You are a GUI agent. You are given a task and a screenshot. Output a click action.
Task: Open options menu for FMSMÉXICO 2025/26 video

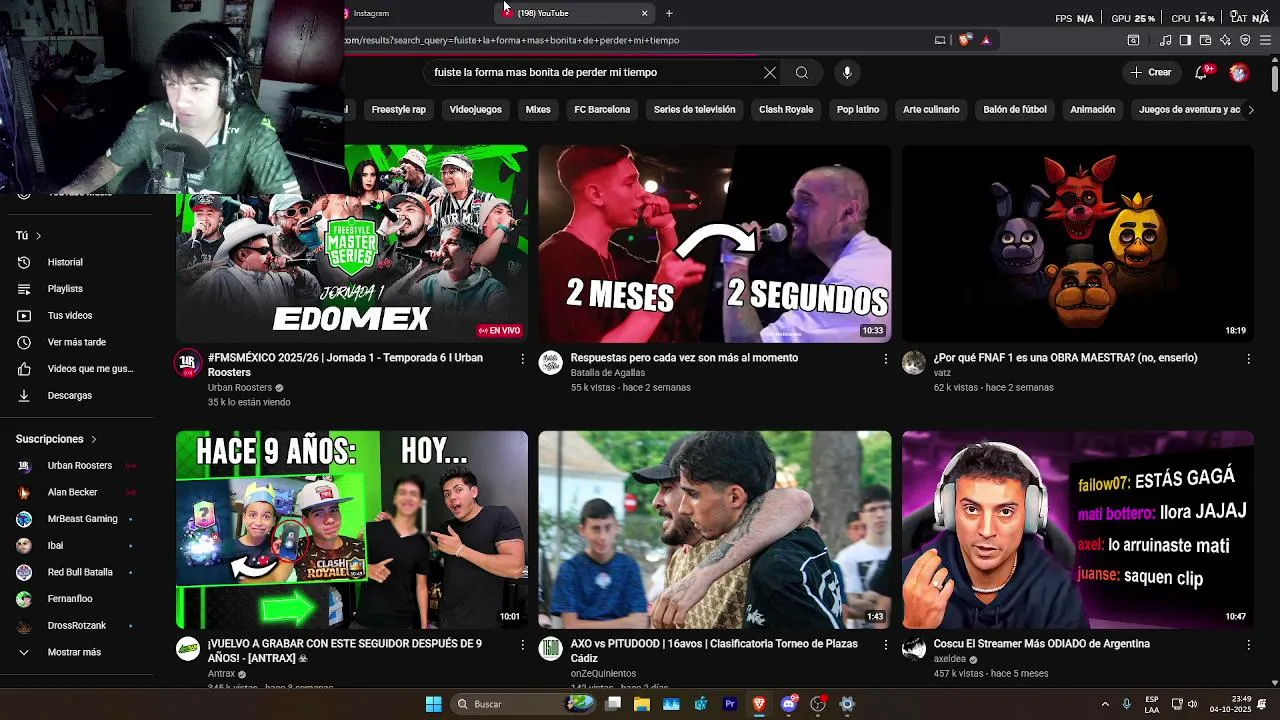tap(522, 358)
